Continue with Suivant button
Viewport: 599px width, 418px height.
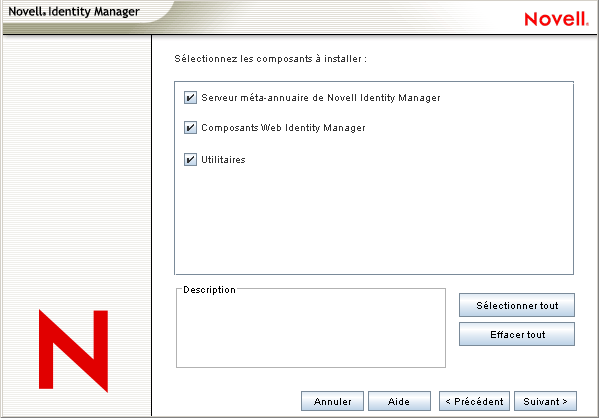click(545, 401)
